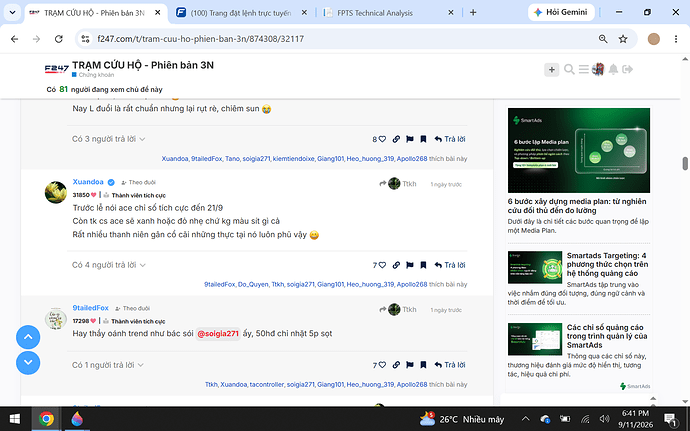The height and width of the screenshot is (431, 690).
Task: Open the notifications bell icon
Action: [613, 69]
